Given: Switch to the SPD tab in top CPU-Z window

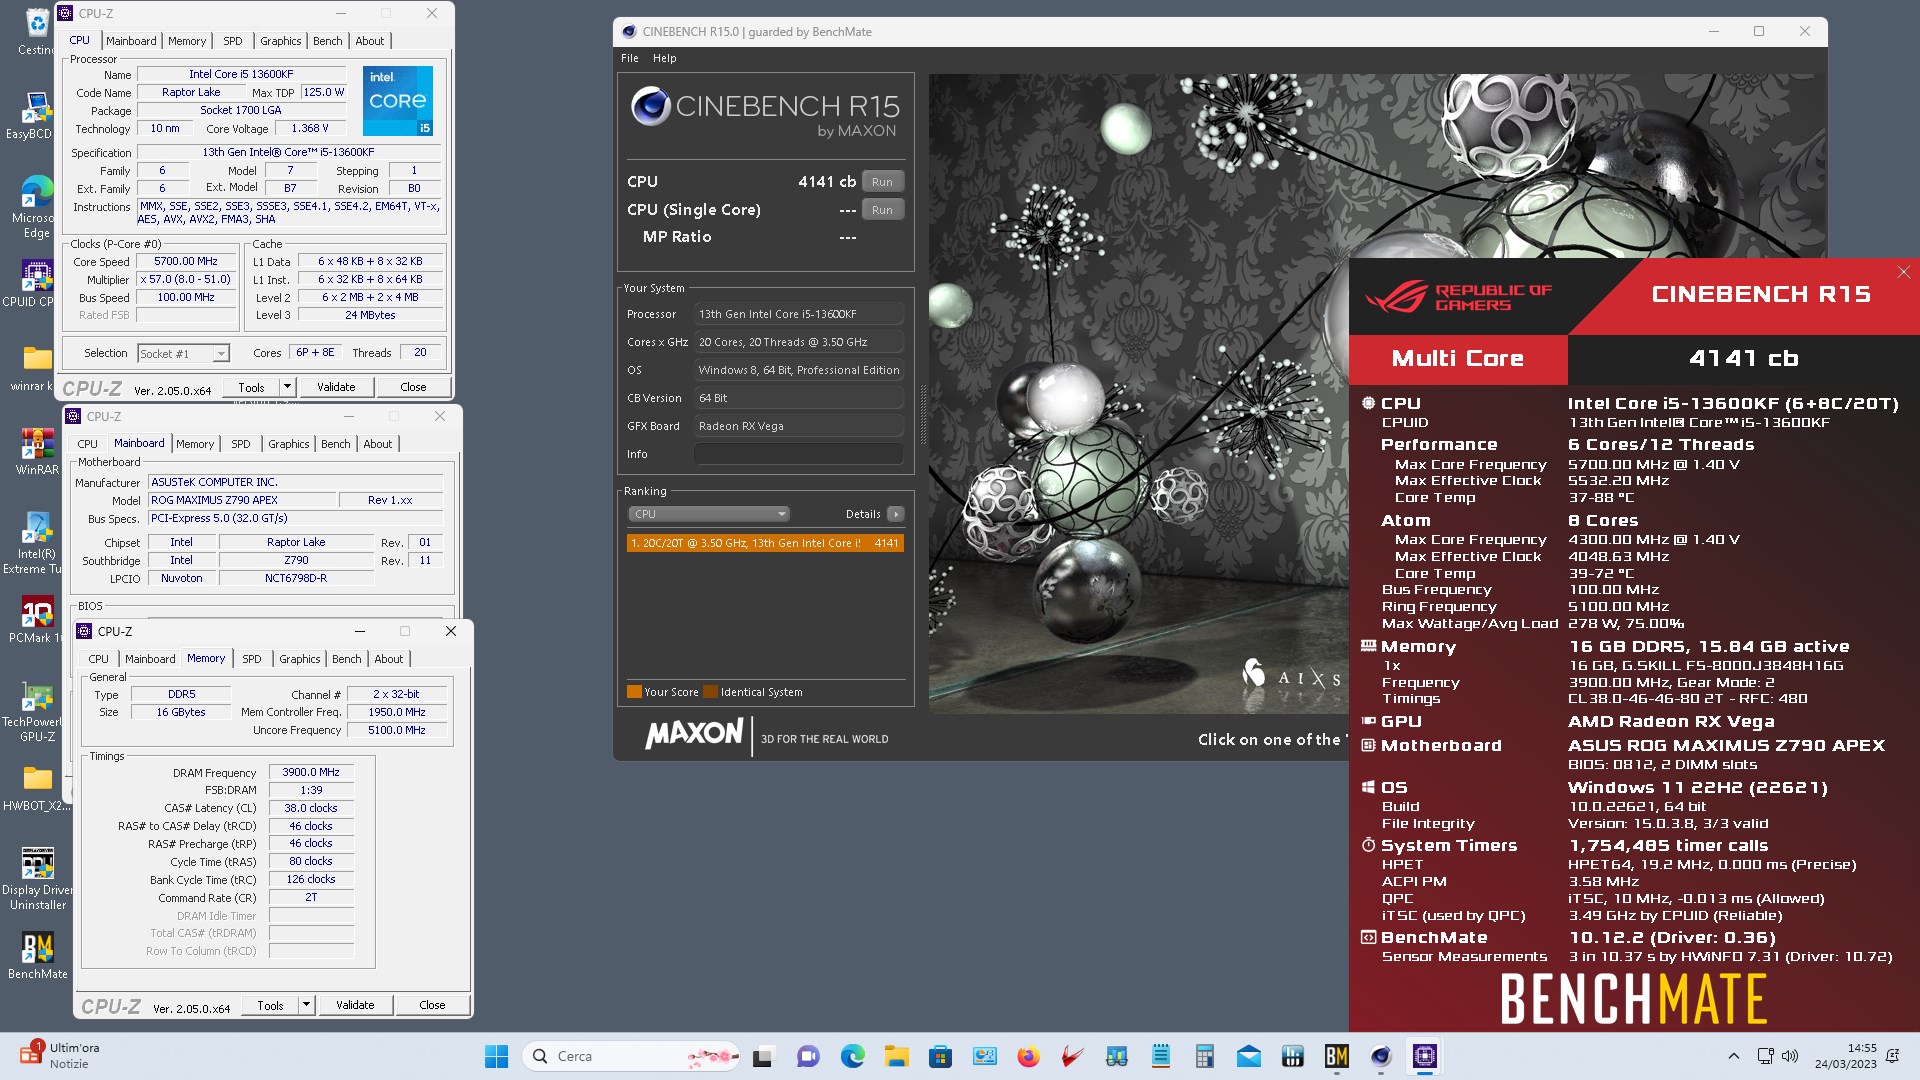Looking at the screenshot, I should 233,41.
